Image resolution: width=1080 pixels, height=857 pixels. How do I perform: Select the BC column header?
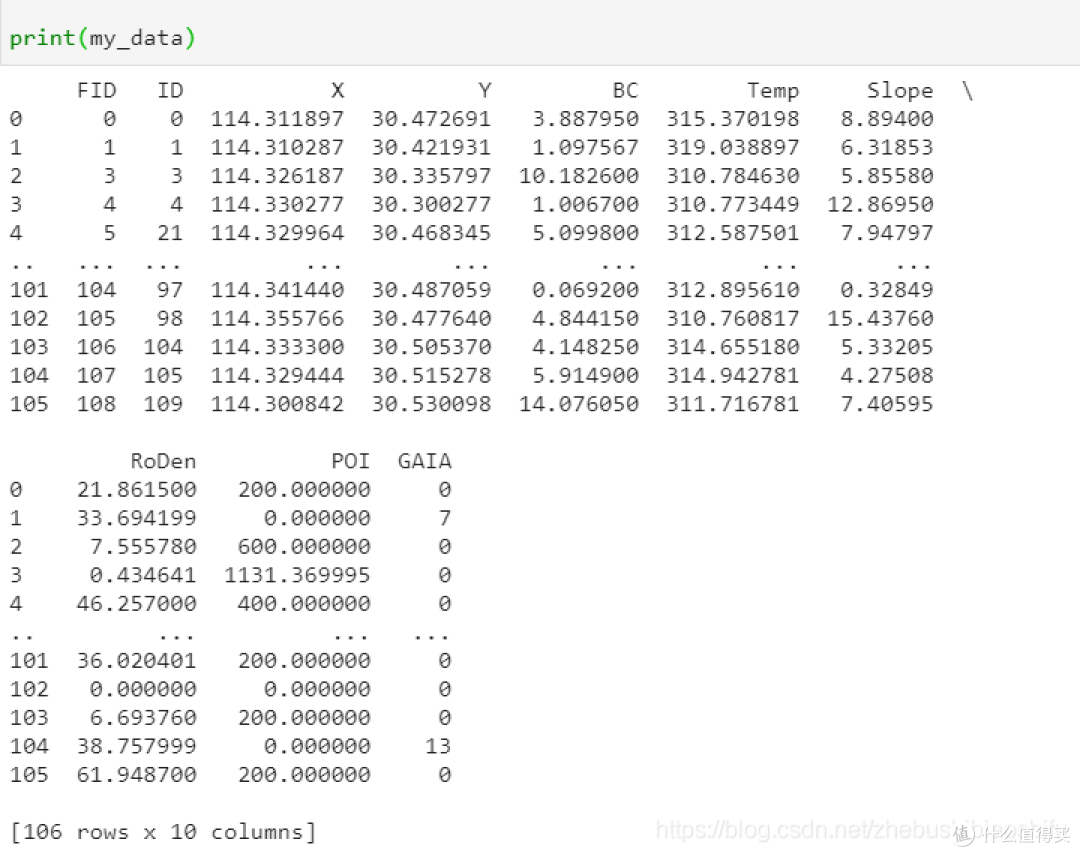[625, 91]
